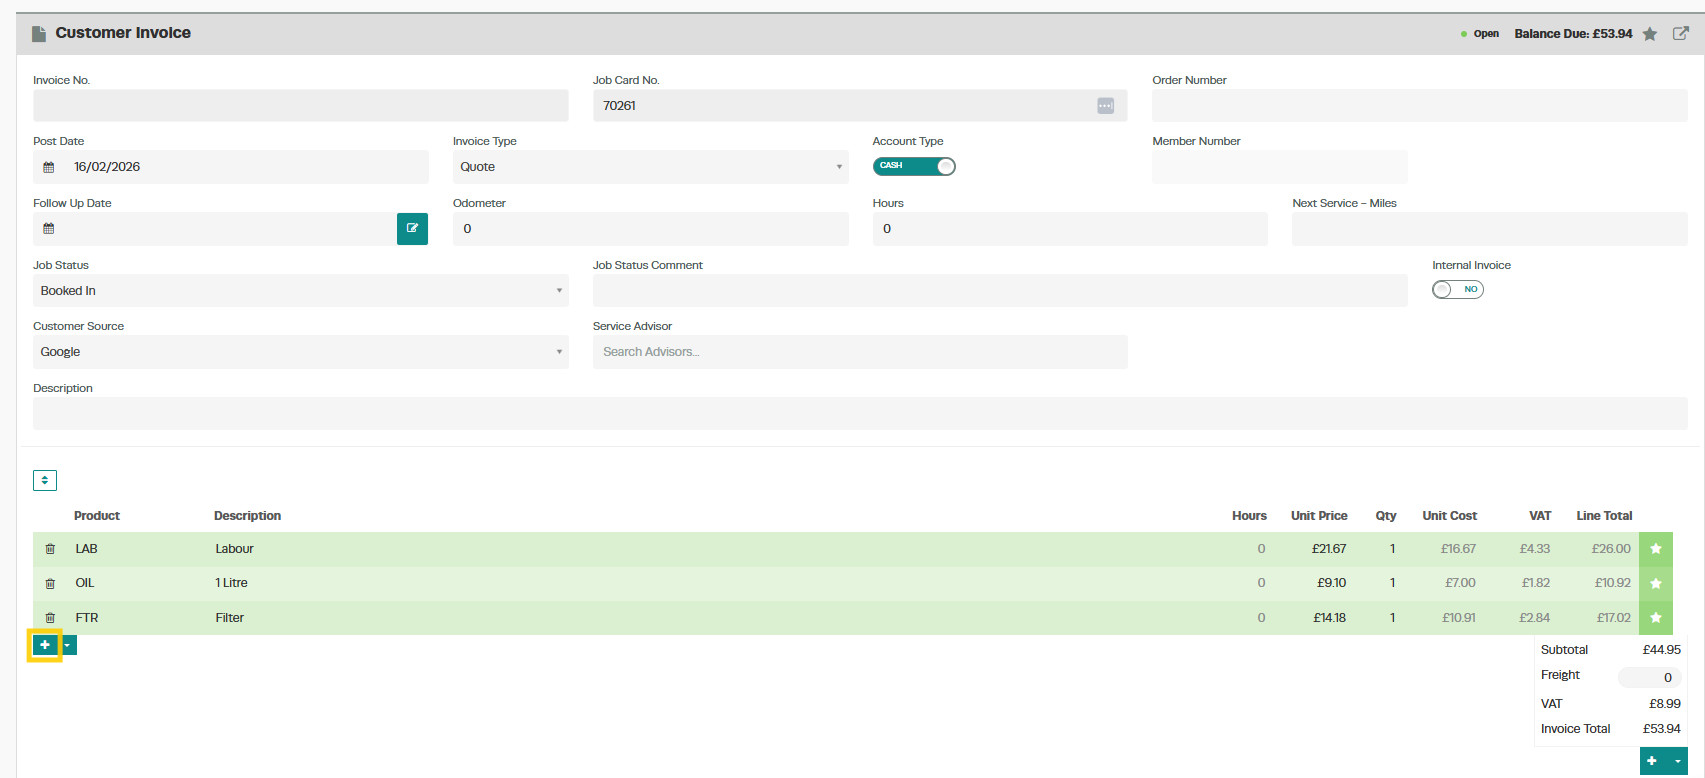Click the Labour description cell

pos(234,549)
